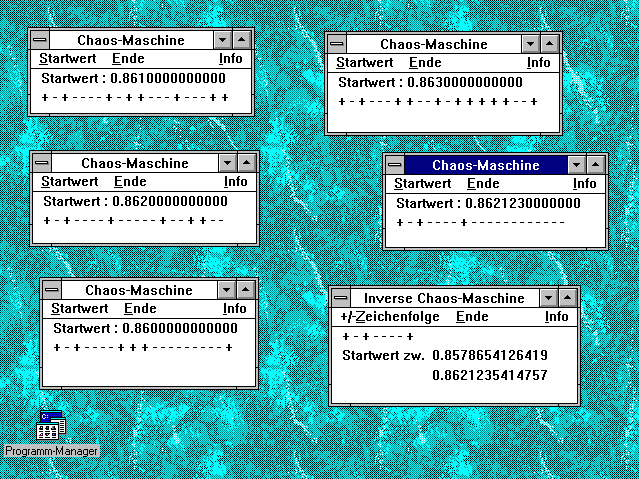Open control-menu box of window with Startwert 0.8630000000000

337,44
